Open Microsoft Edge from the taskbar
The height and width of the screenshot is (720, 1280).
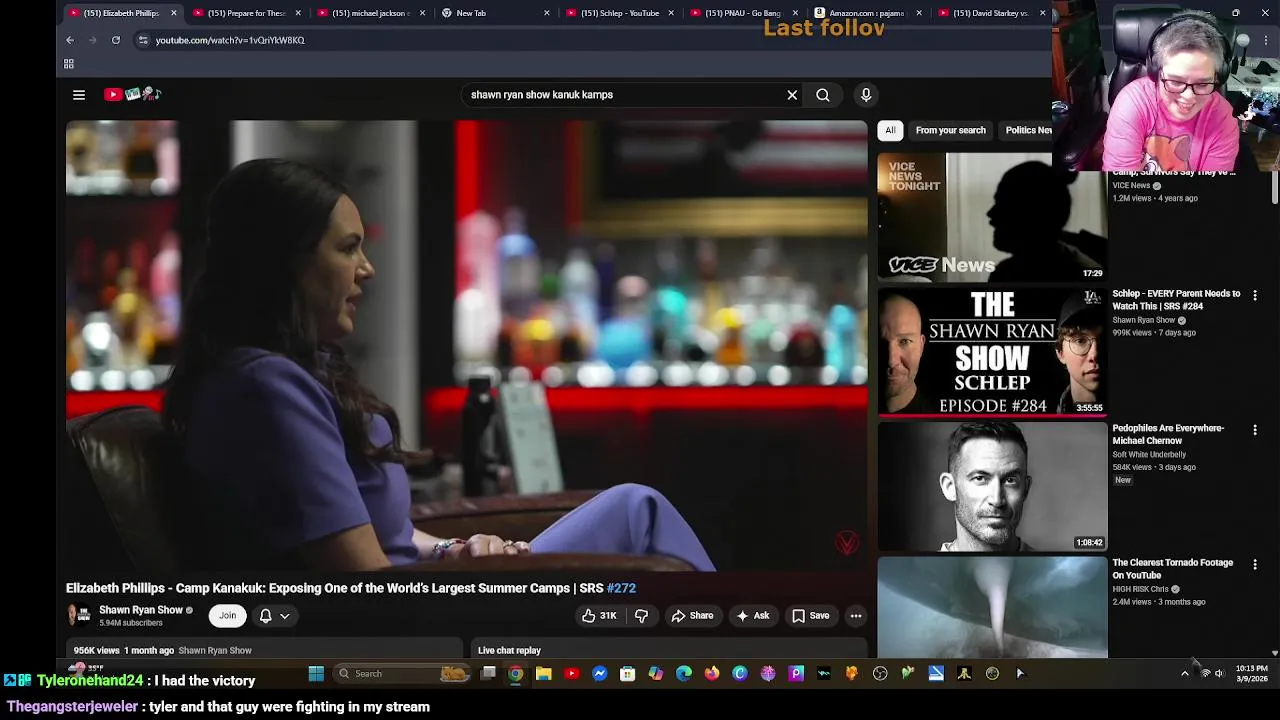pyautogui.click(x=683, y=674)
